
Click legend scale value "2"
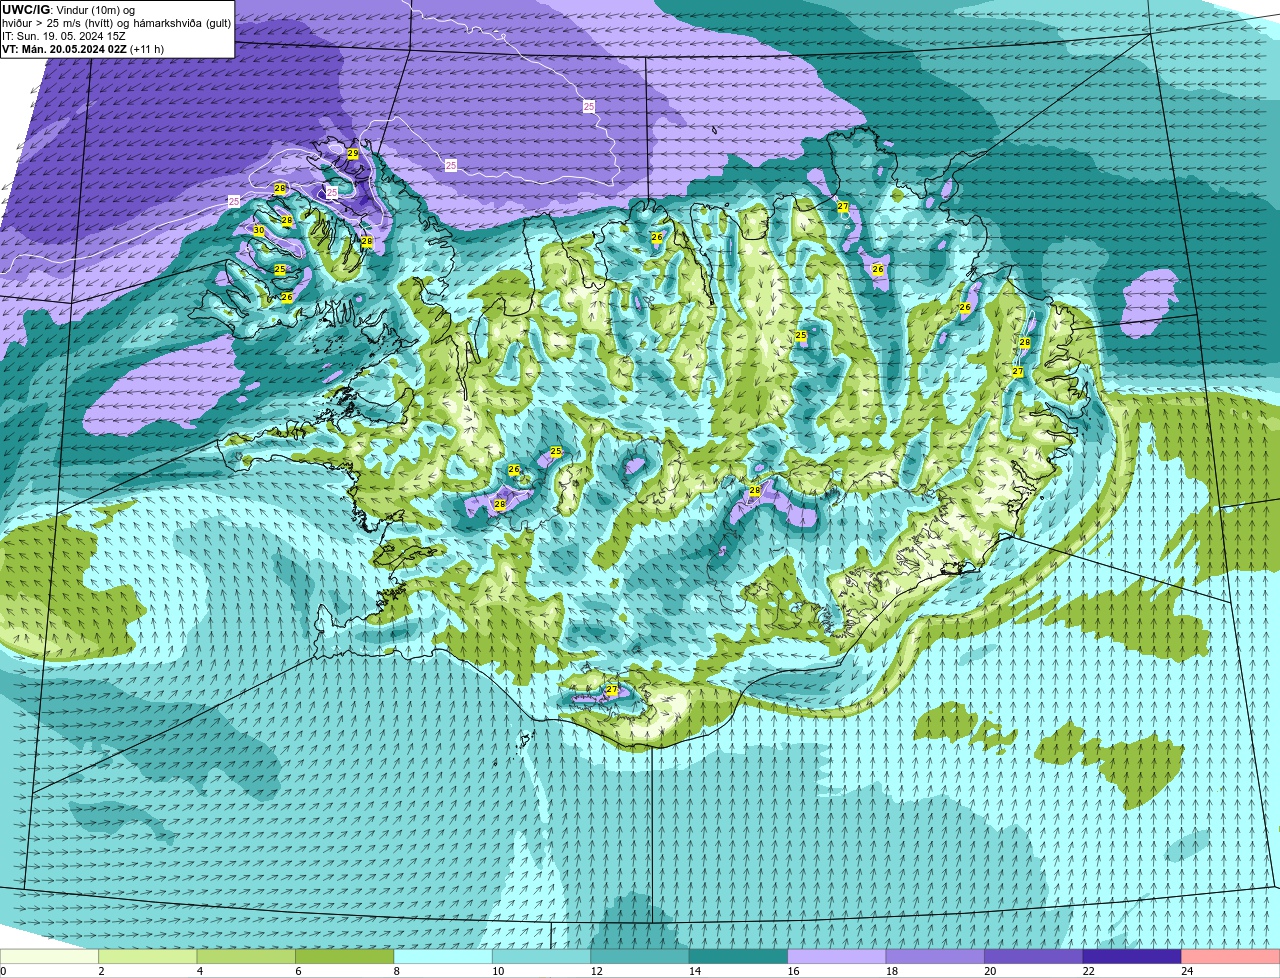101,971
